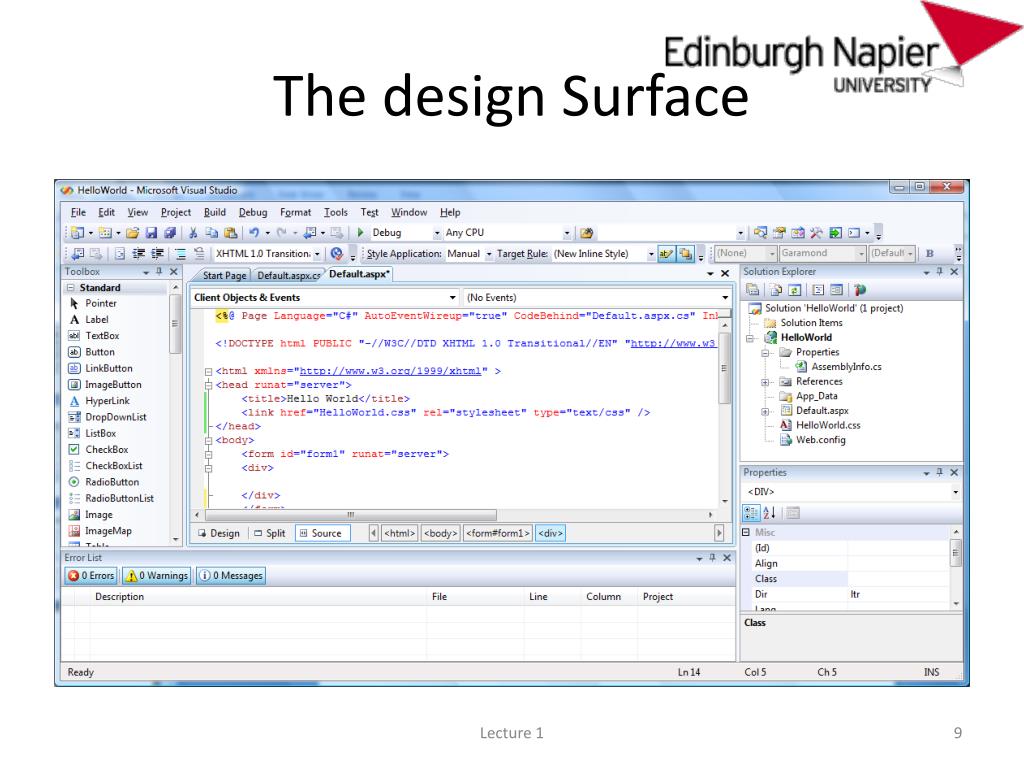Open the Format menu
1024x768 pixels.
pyautogui.click(x=296, y=212)
